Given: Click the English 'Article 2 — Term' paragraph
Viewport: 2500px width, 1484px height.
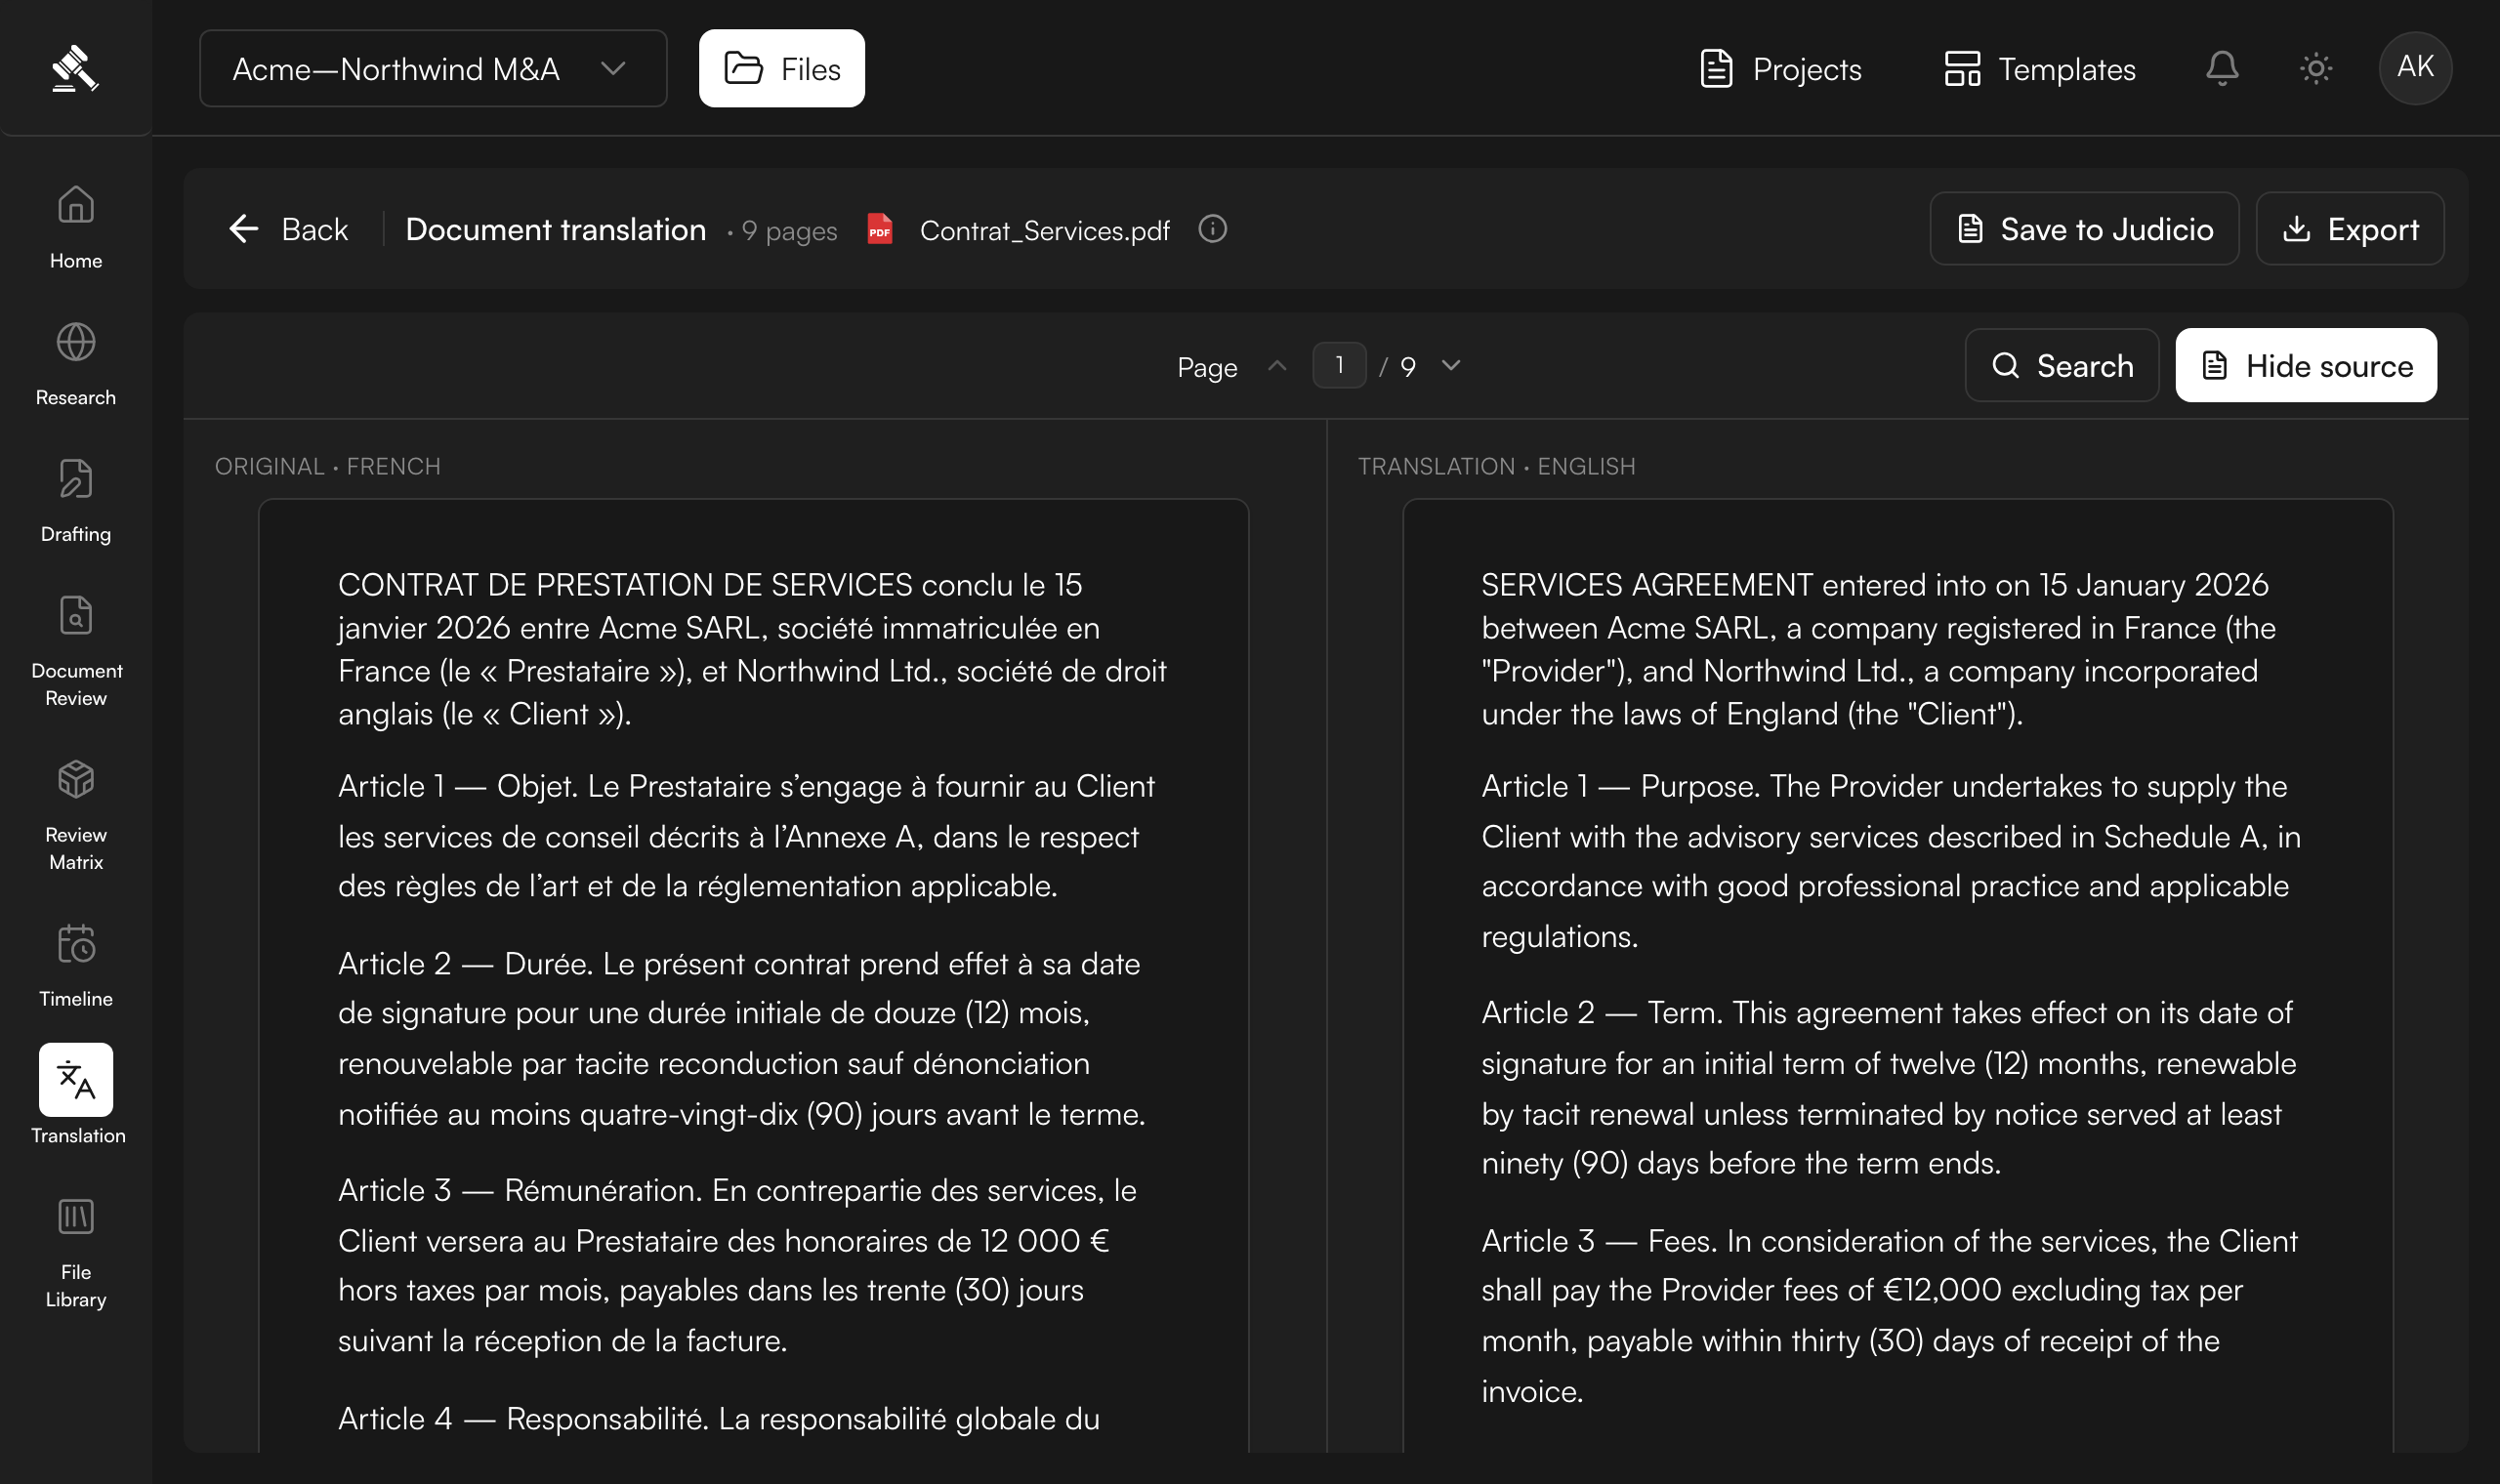Looking at the screenshot, I should [1889, 1087].
